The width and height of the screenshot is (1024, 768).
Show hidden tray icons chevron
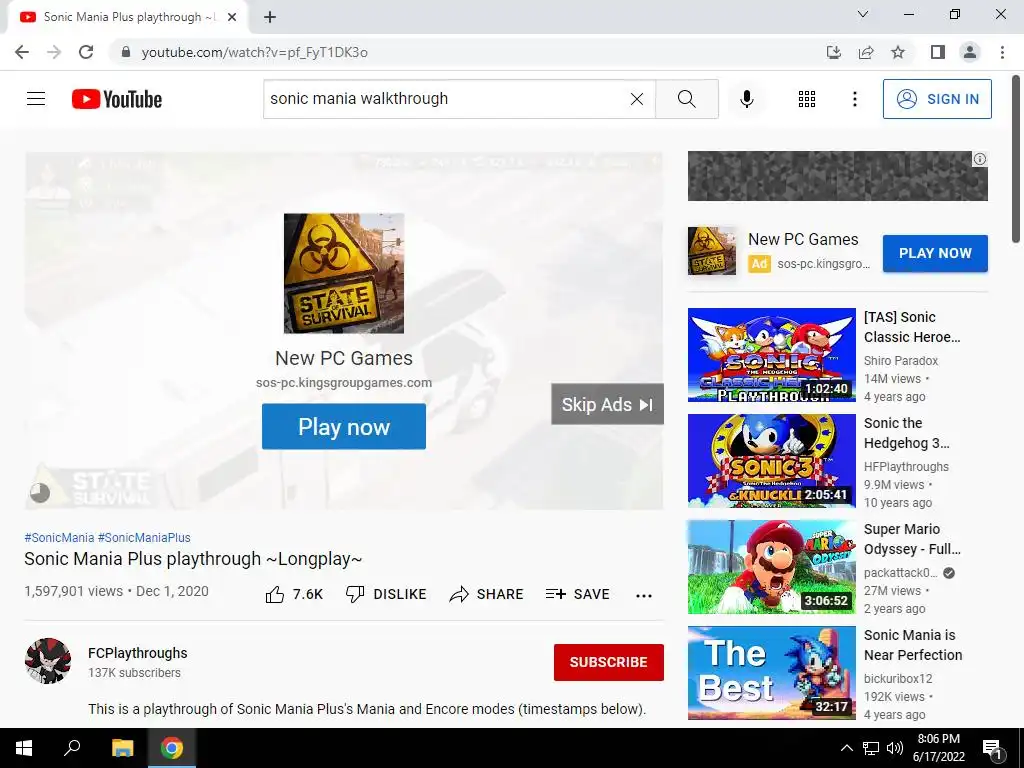846,748
